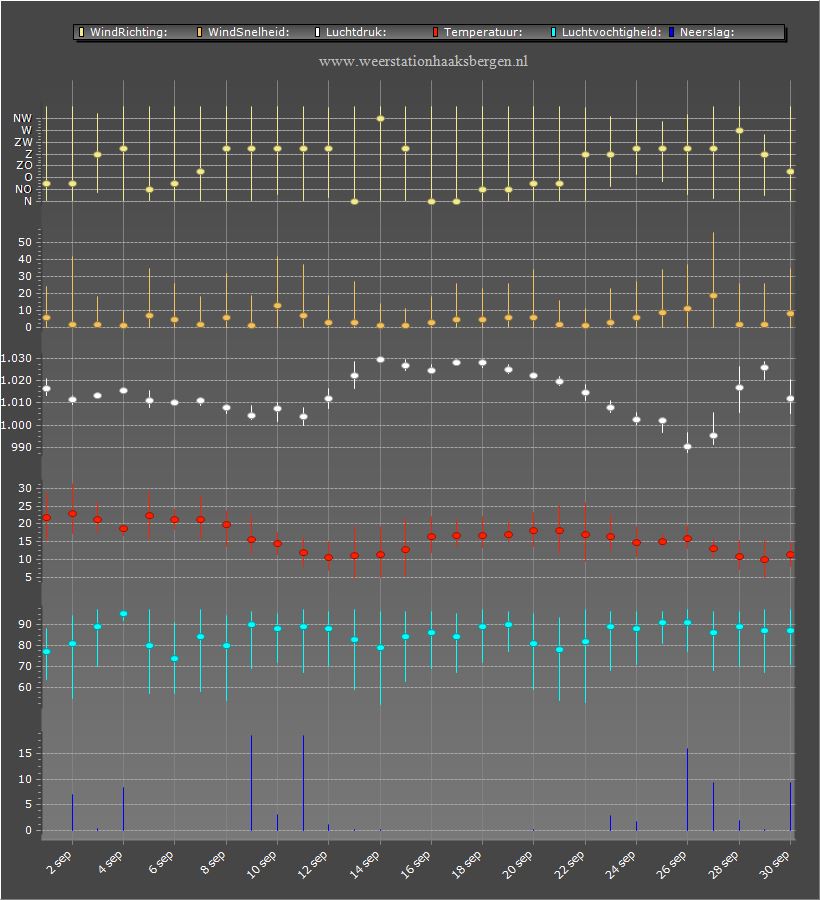Click the Luchtdruk: legend label

click(x=356, y=32)
